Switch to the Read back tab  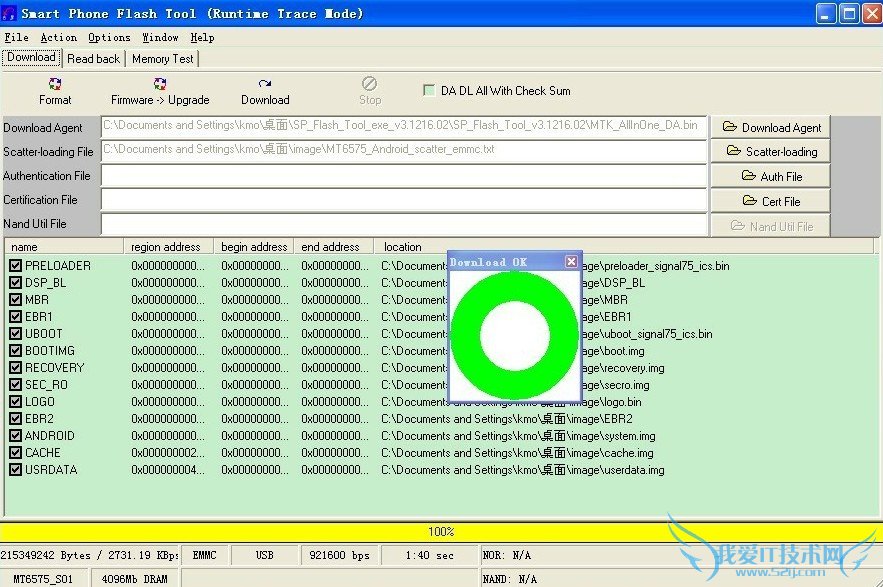coord(93,59)
